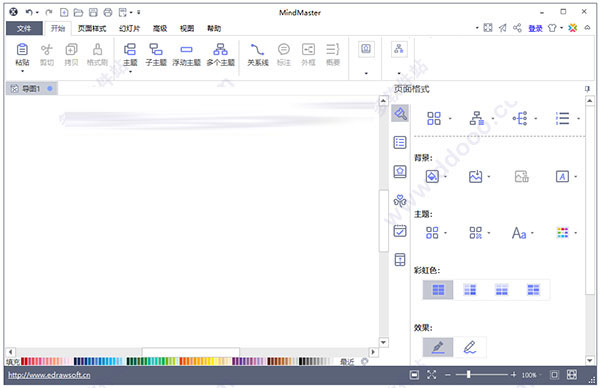This screenshot has width=600, height=388.
Task: Open the theme font (Aa) dropdown
Action: pyautogui.click(x=532, y=233)
